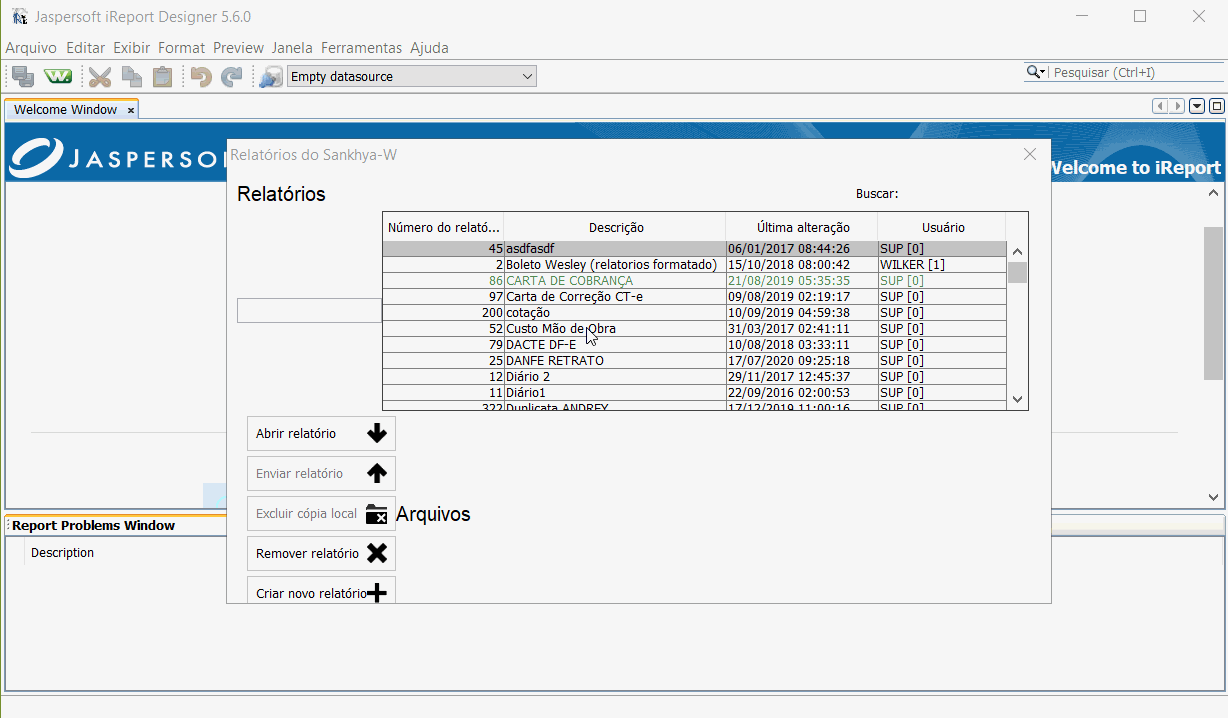Click the Redo arrow icon
Viewport: 1228px width, 718px height.
(232, 77)
